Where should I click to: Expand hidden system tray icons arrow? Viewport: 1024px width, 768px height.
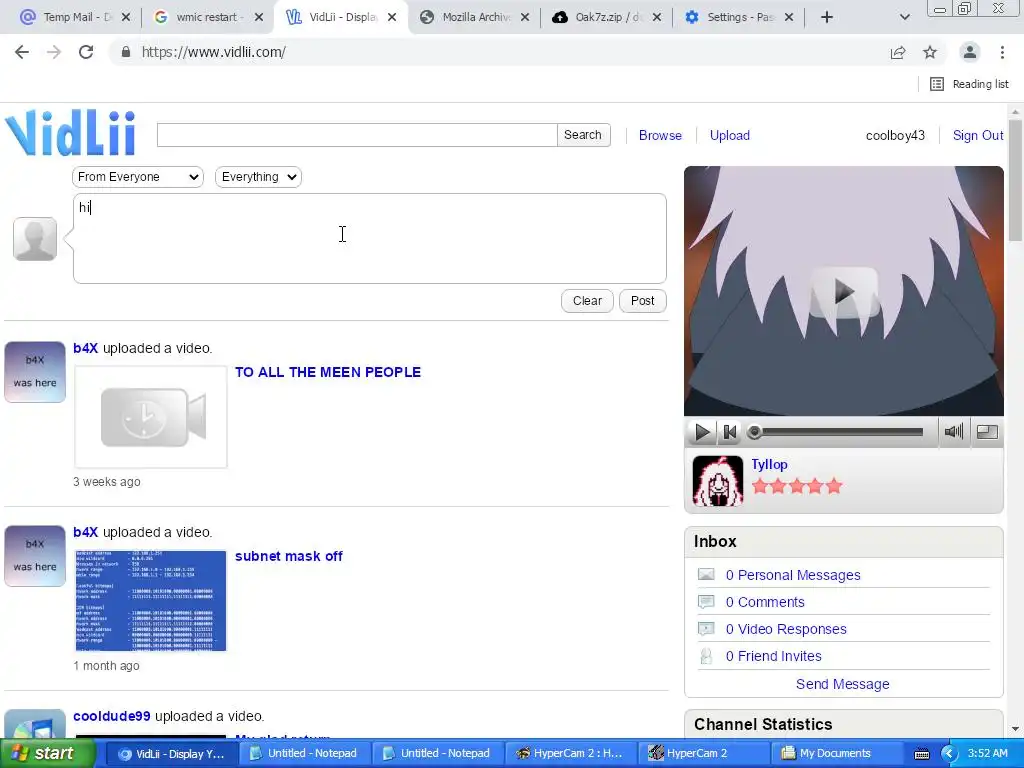tap(949, 754)
